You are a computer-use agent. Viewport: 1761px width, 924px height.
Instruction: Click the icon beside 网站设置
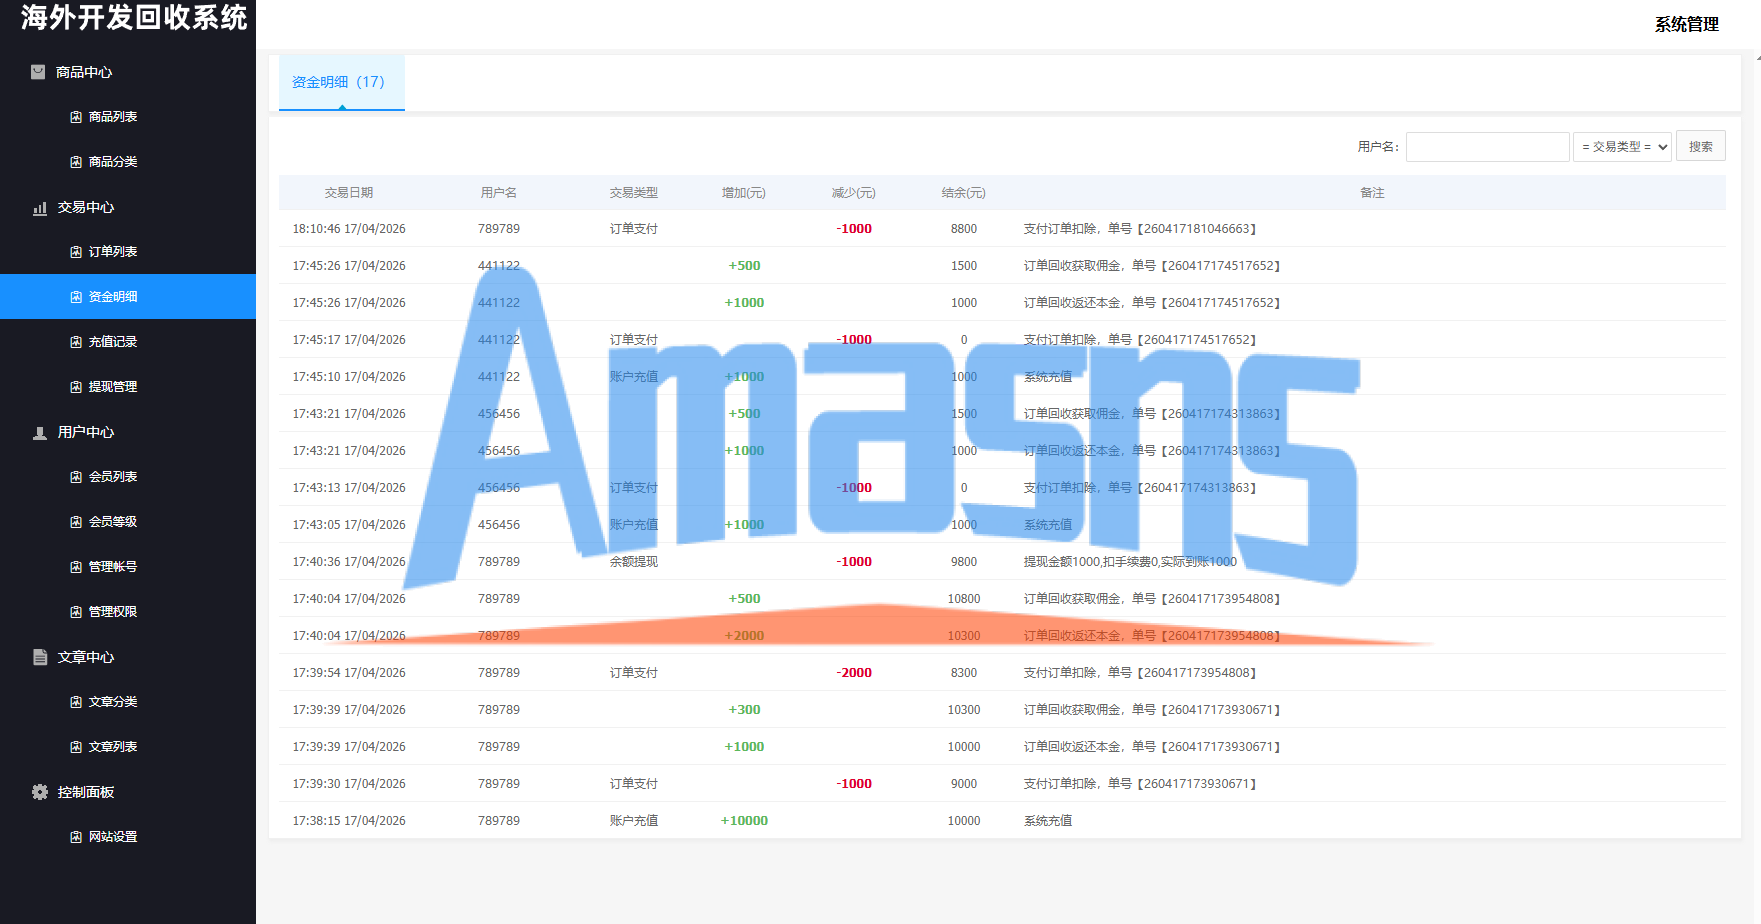[76, 837]
